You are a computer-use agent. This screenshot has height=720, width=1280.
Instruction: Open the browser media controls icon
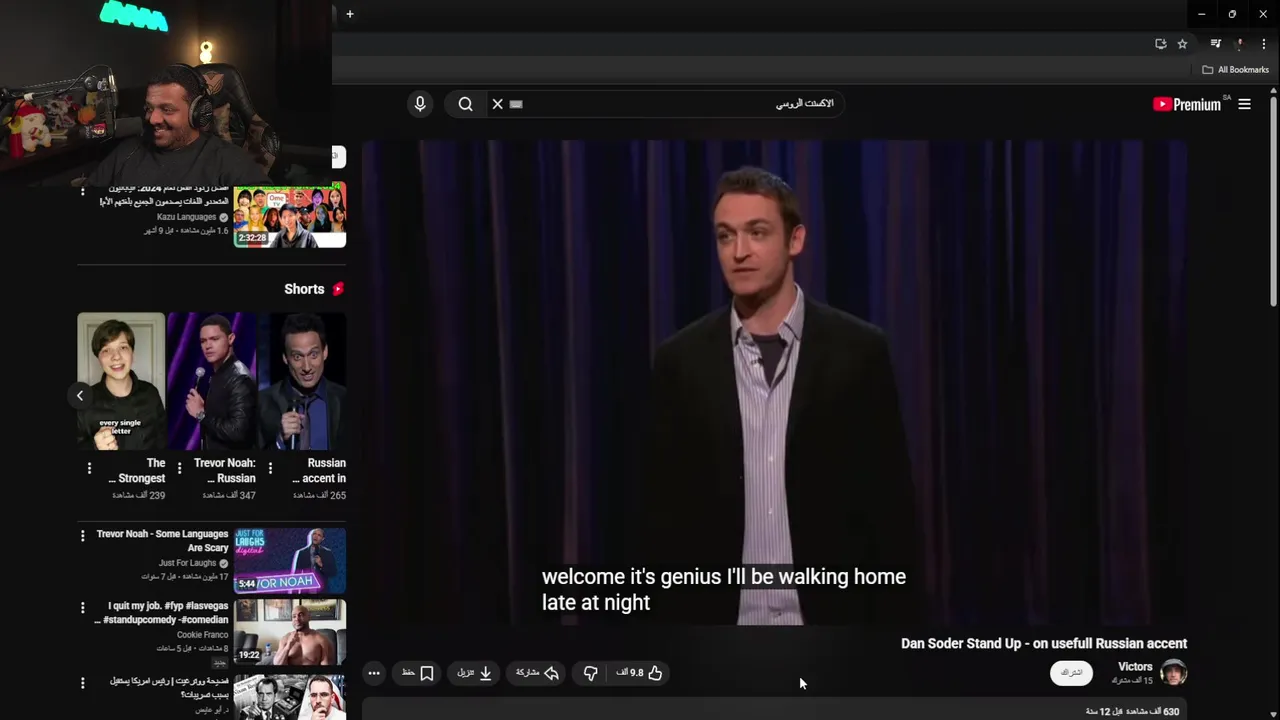(1216, 44)
